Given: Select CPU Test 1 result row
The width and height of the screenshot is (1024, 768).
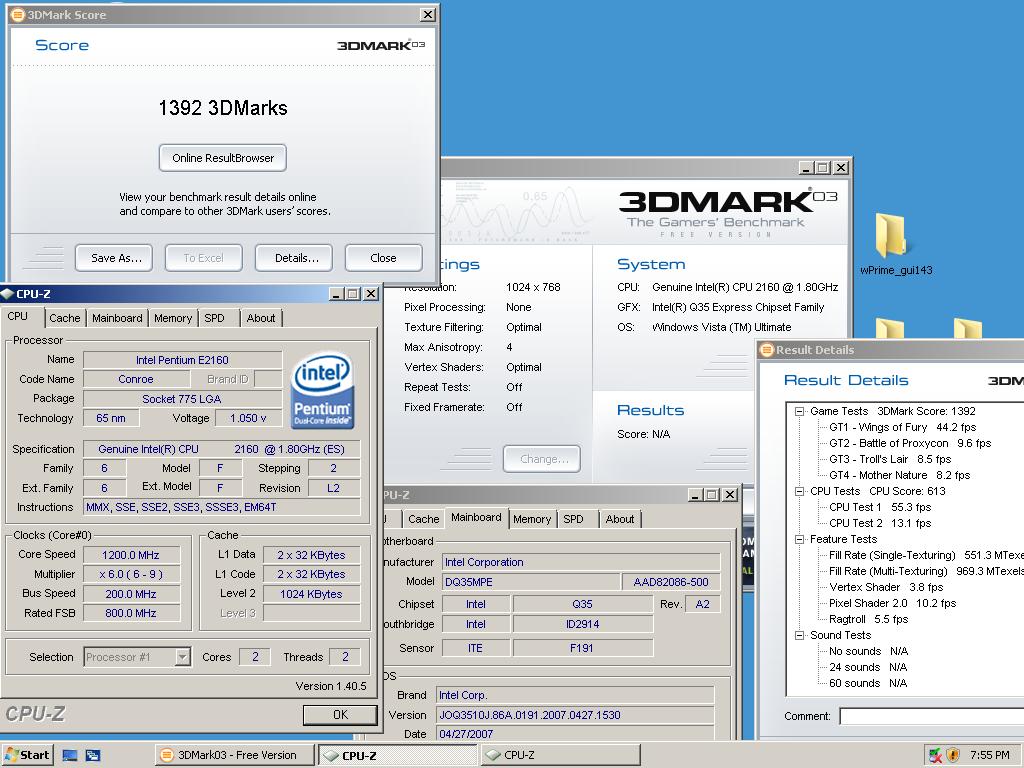Looking at the screenshot, I should (x=880, y=507).
